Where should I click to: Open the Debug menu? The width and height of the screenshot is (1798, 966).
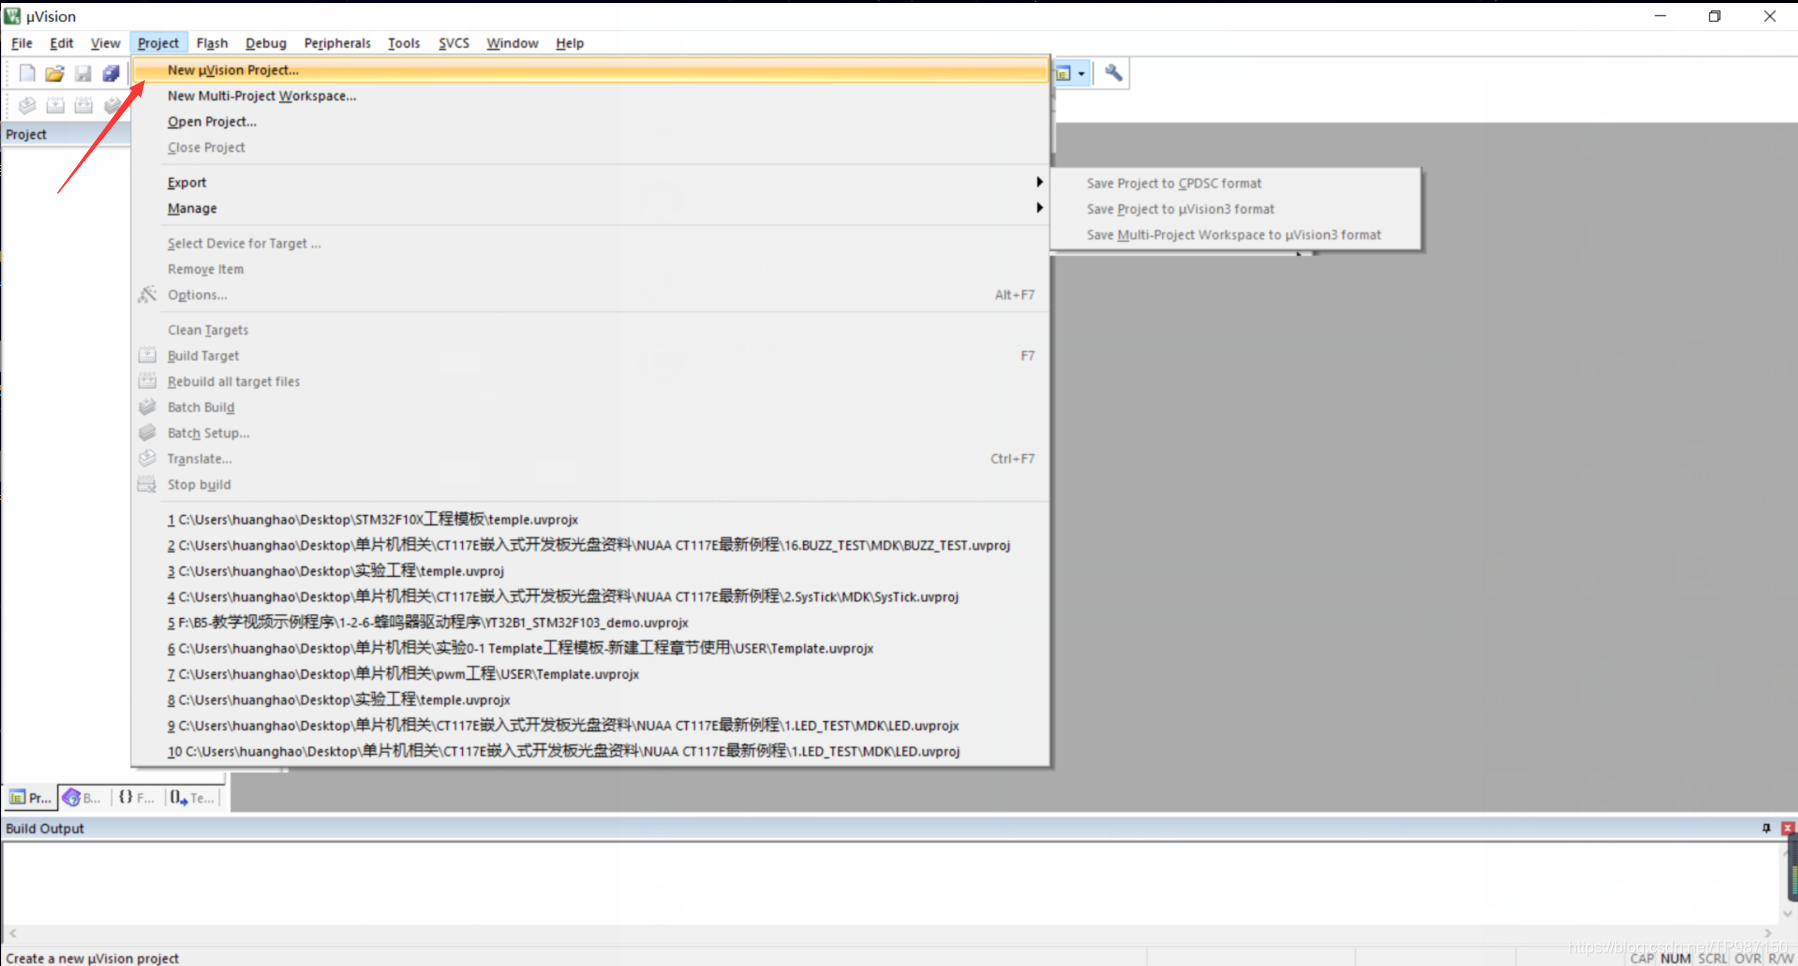pyautogui.click(x=266, y=43)
